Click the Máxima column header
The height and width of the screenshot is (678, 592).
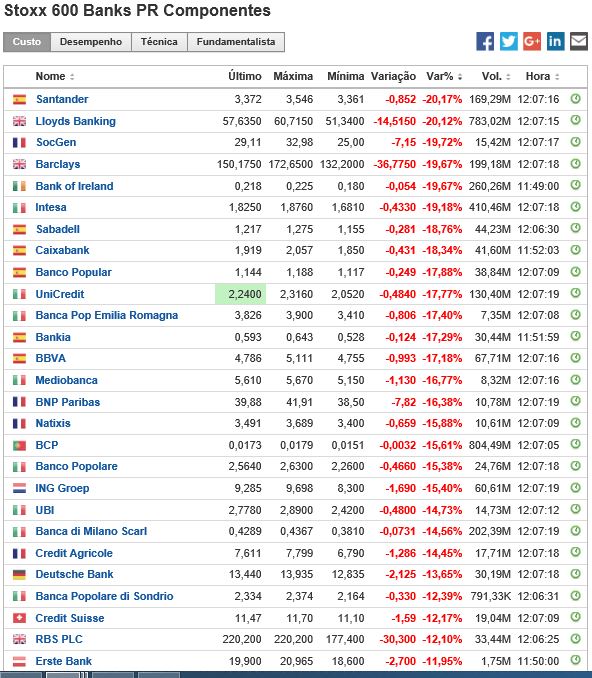tap(293, 77)
